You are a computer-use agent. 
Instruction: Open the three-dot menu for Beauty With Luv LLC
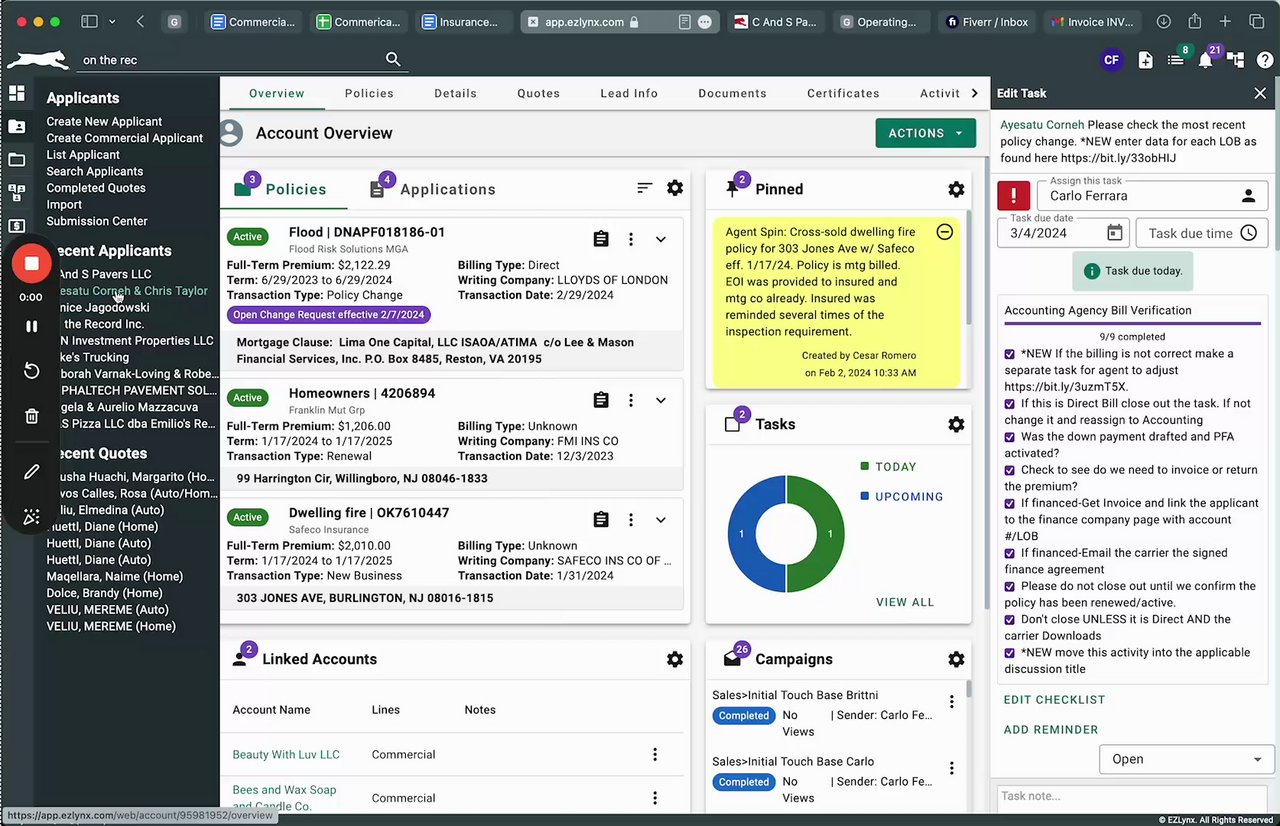(x=655, y=755)
